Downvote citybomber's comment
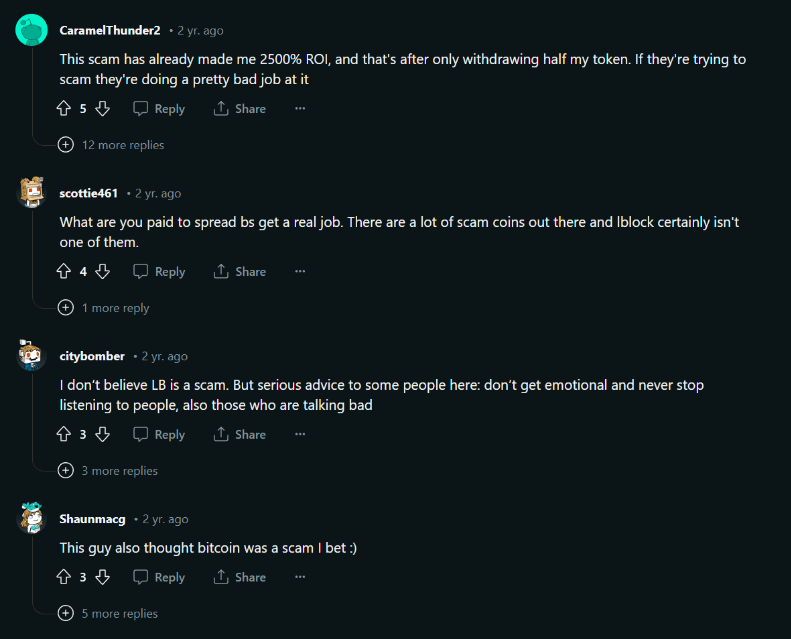The height and width of the screenshot is (639, 791). tap(102, 434)
